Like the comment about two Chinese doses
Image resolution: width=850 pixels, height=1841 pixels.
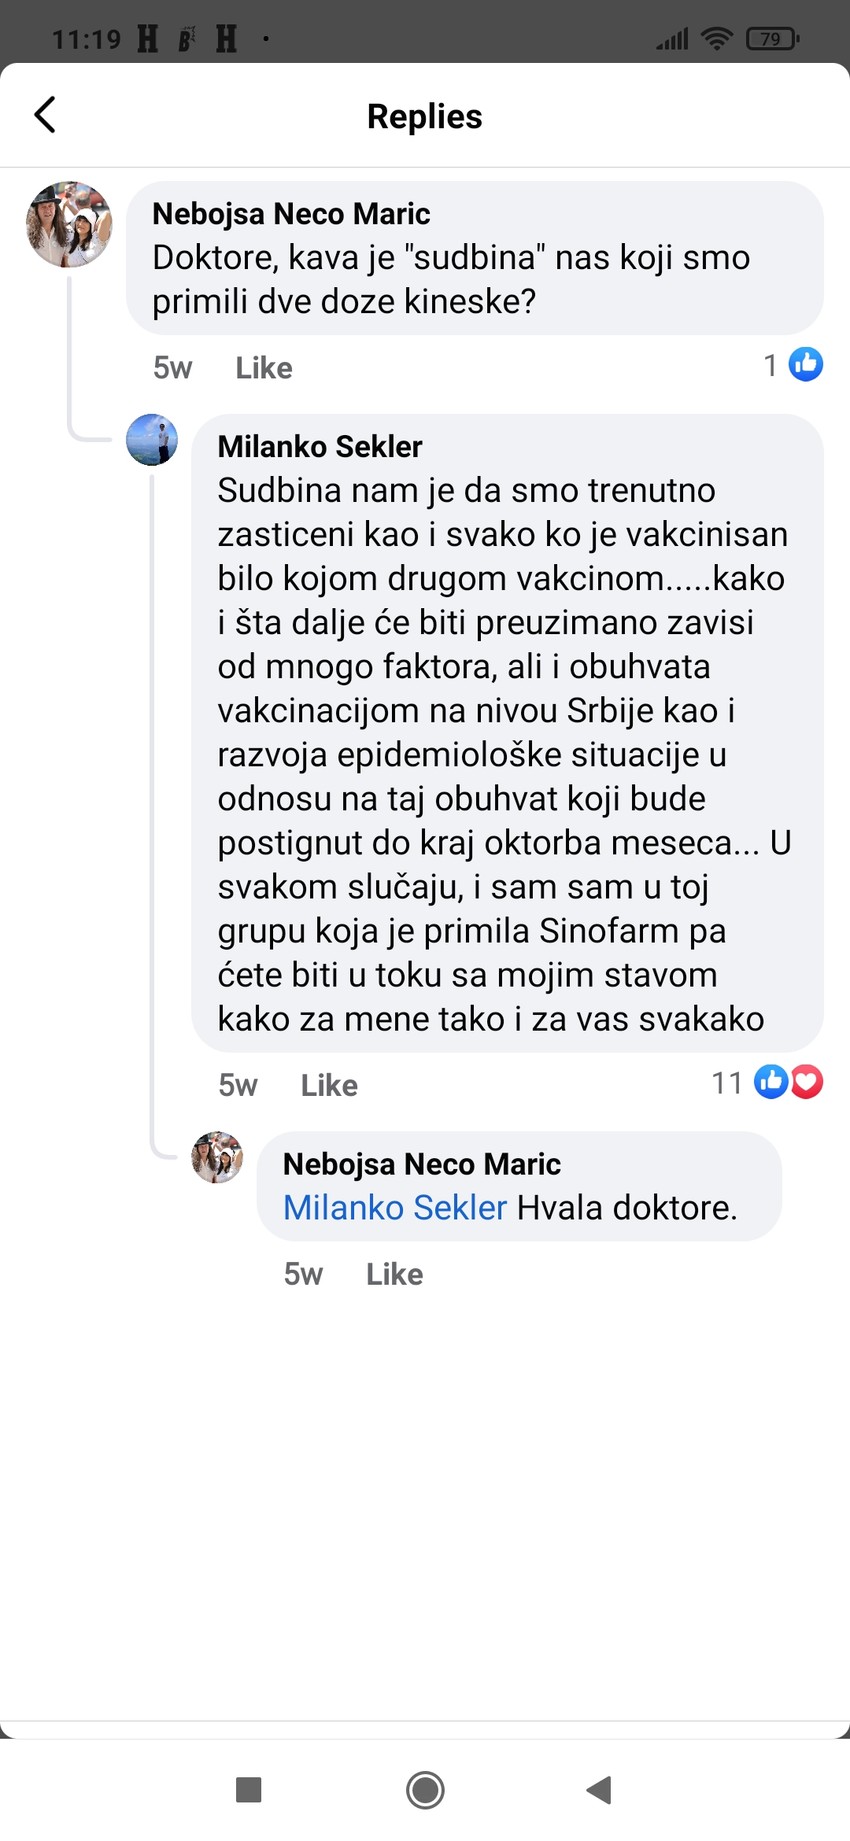264,368
